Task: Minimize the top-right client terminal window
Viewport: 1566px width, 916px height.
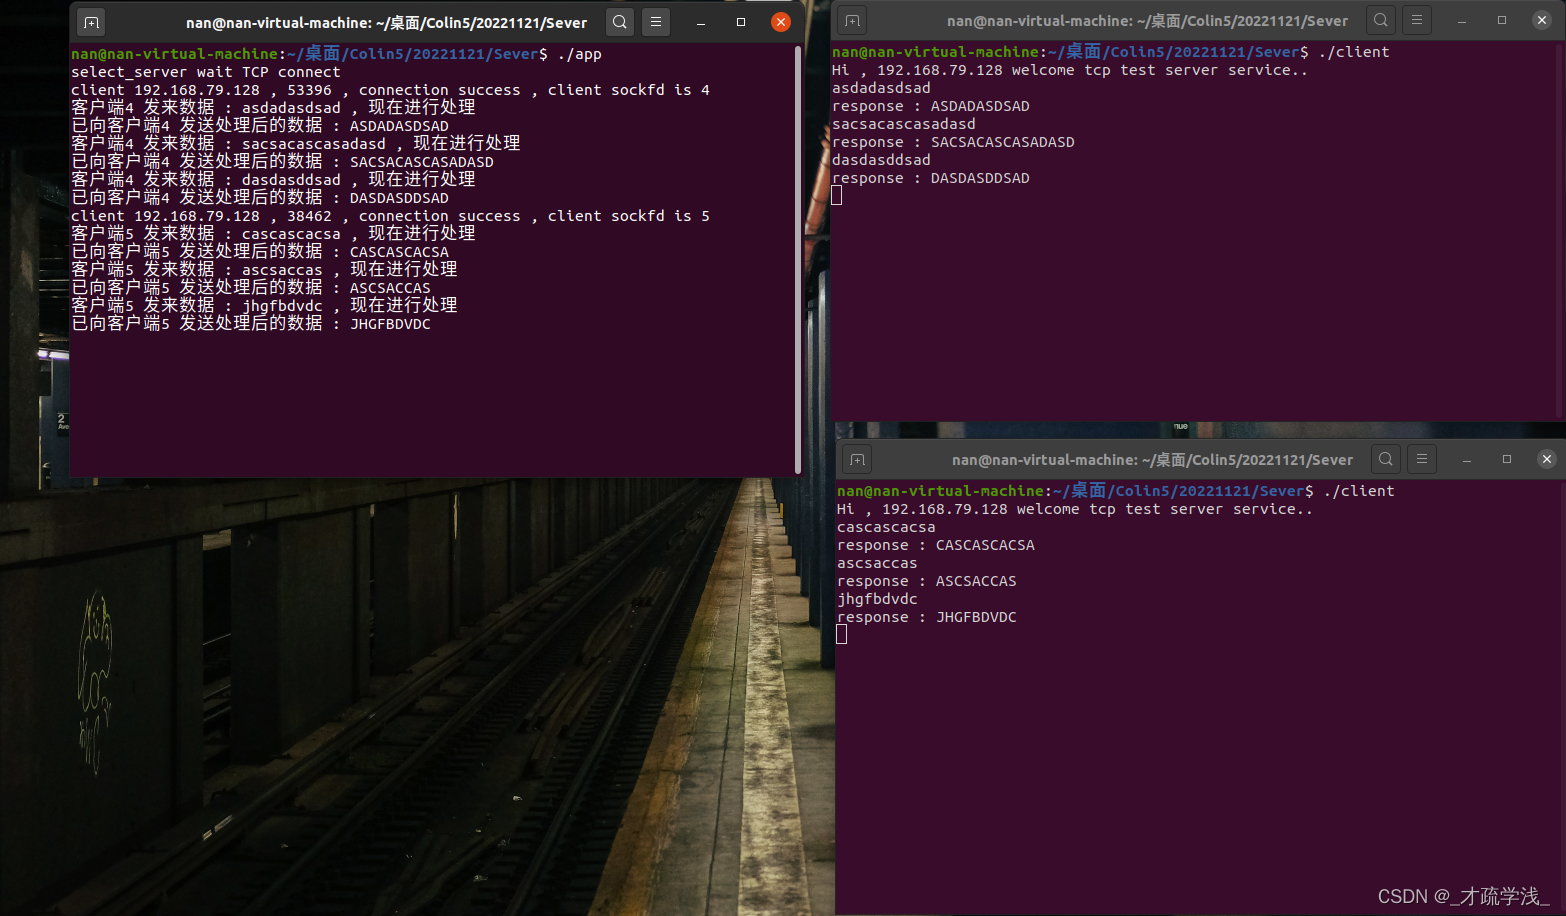Action: pos(1460,19)
